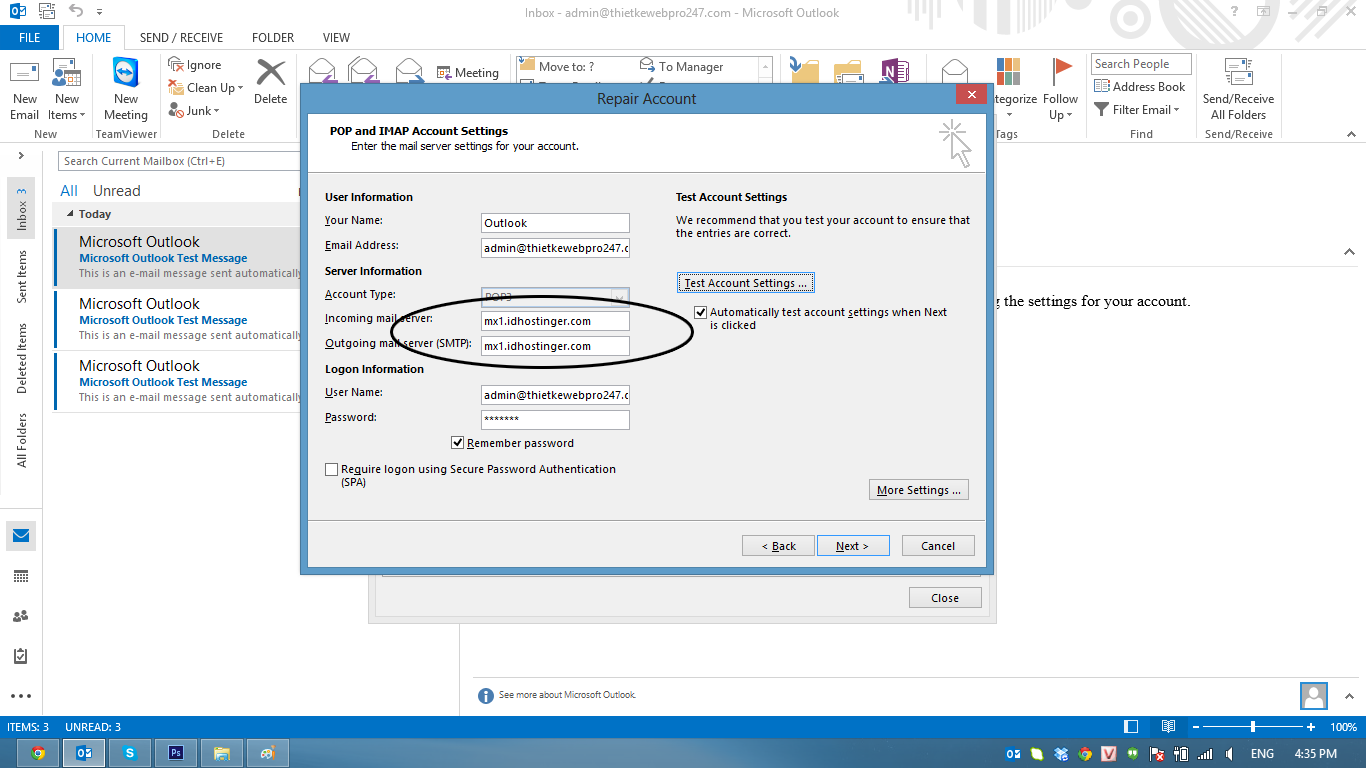Viewport: 1366px width, 768px height.
Task: Show All messages filter
Action: [69, 191]
